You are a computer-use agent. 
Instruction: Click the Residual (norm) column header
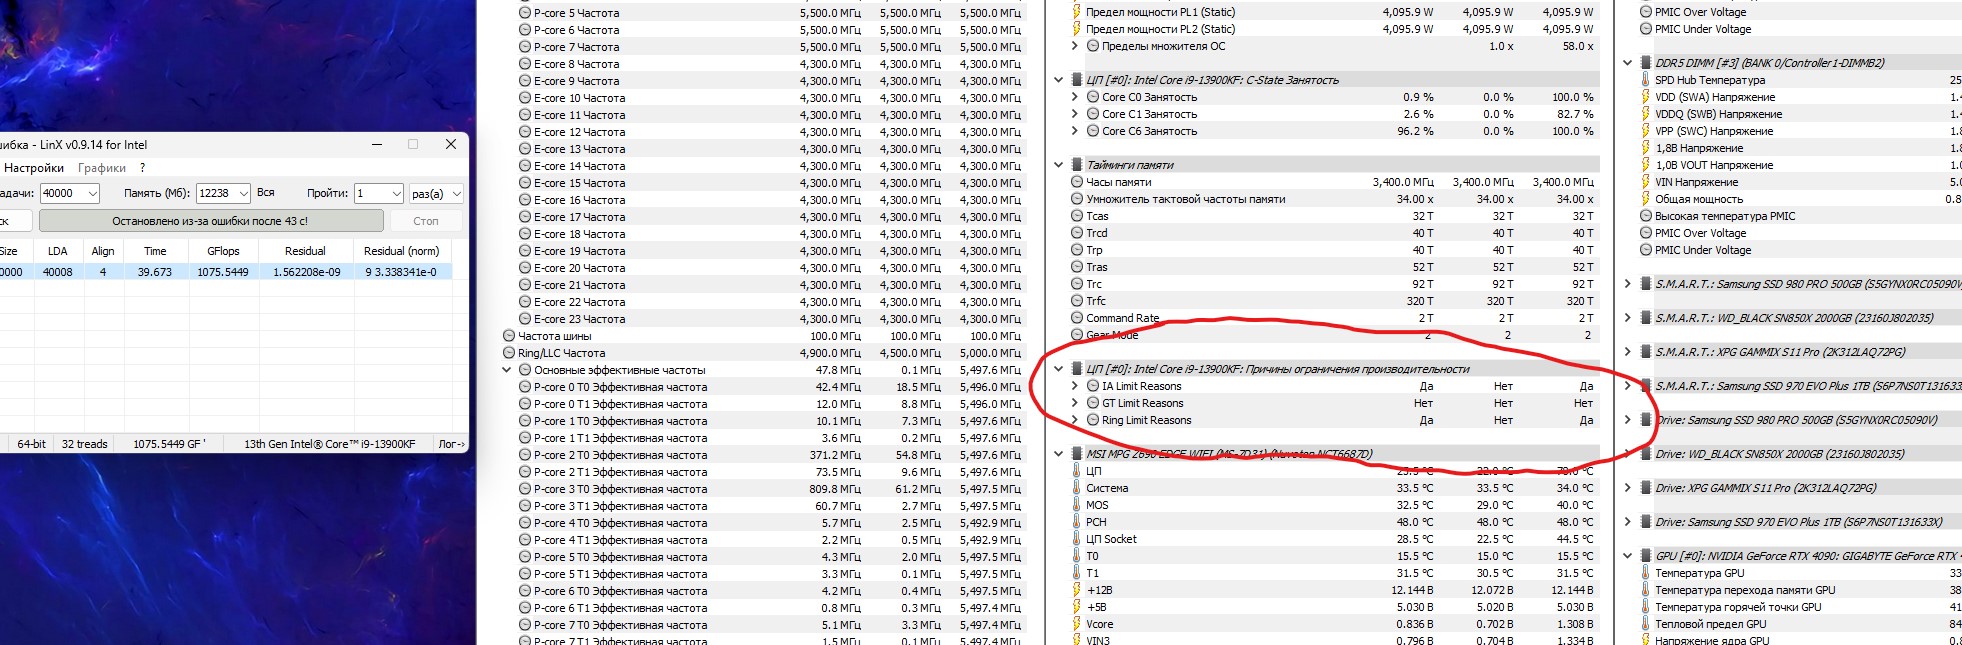pos(401,251)
